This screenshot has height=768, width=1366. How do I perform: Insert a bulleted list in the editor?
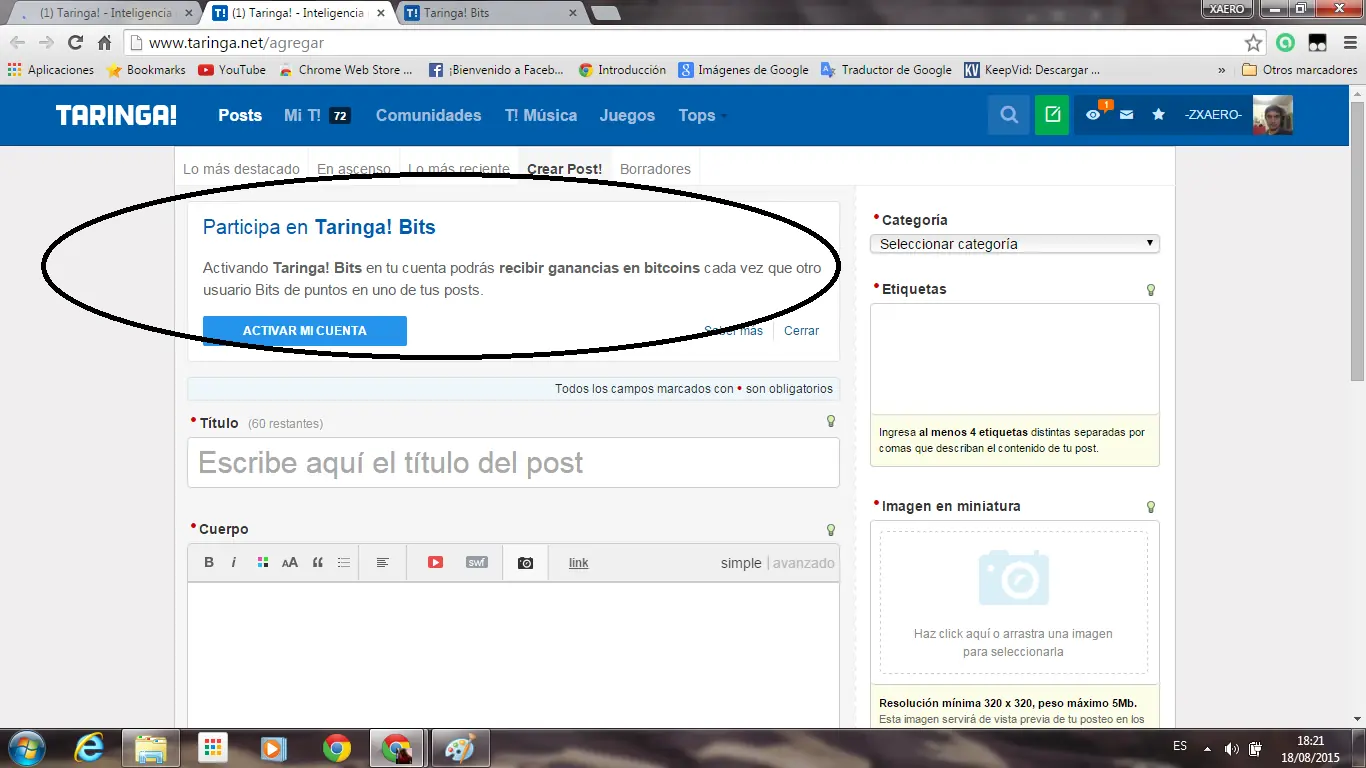(x=344, y=563)
